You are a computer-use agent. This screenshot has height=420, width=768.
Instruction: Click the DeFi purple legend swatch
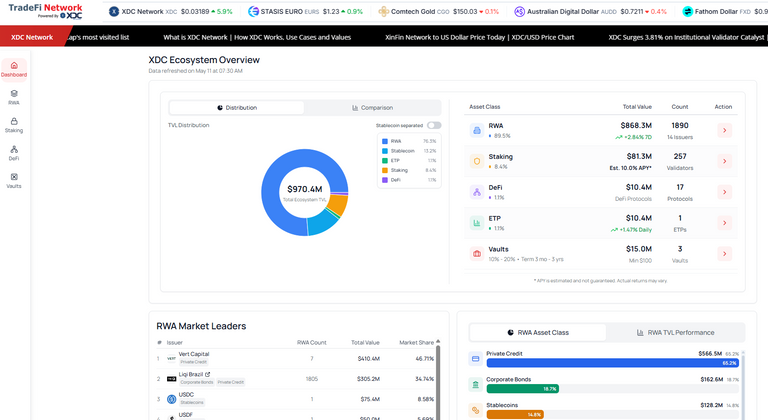coord(385,180)
